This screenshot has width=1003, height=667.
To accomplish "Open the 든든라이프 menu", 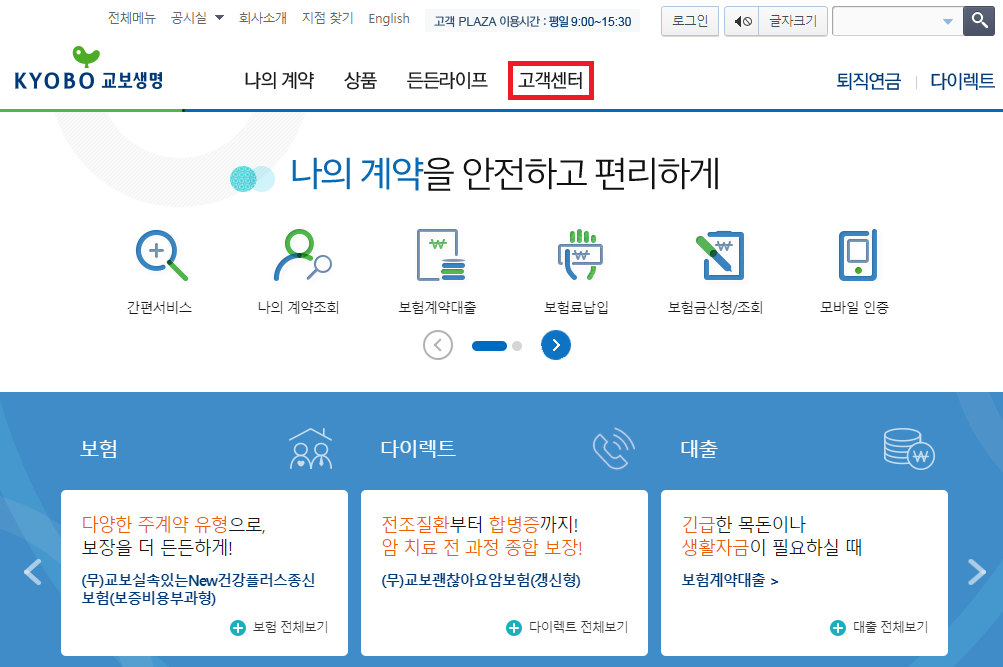I will (x=447, y=80).
